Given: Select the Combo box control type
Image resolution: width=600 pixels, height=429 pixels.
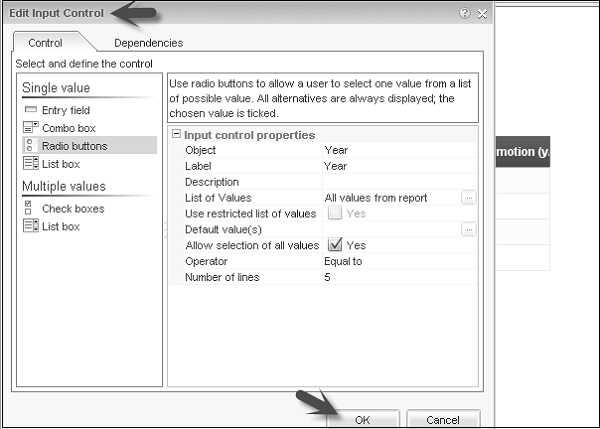Looking at the screenshot, I should tap(69, 128).
